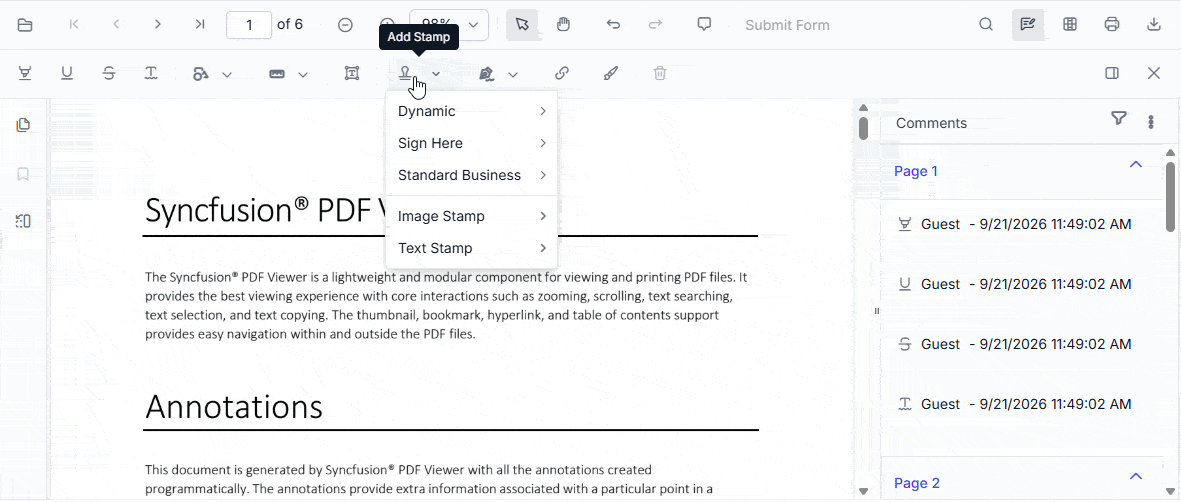
Task: Go to the next page arrow
Action: [x=157, y=24]
